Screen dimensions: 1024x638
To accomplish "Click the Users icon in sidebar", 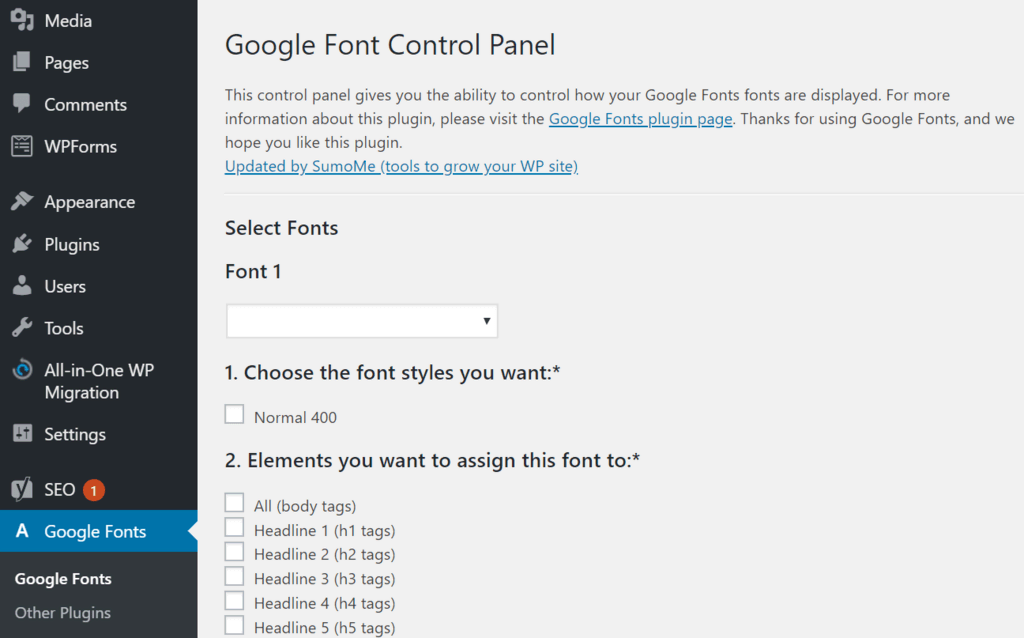I will 22,286.
